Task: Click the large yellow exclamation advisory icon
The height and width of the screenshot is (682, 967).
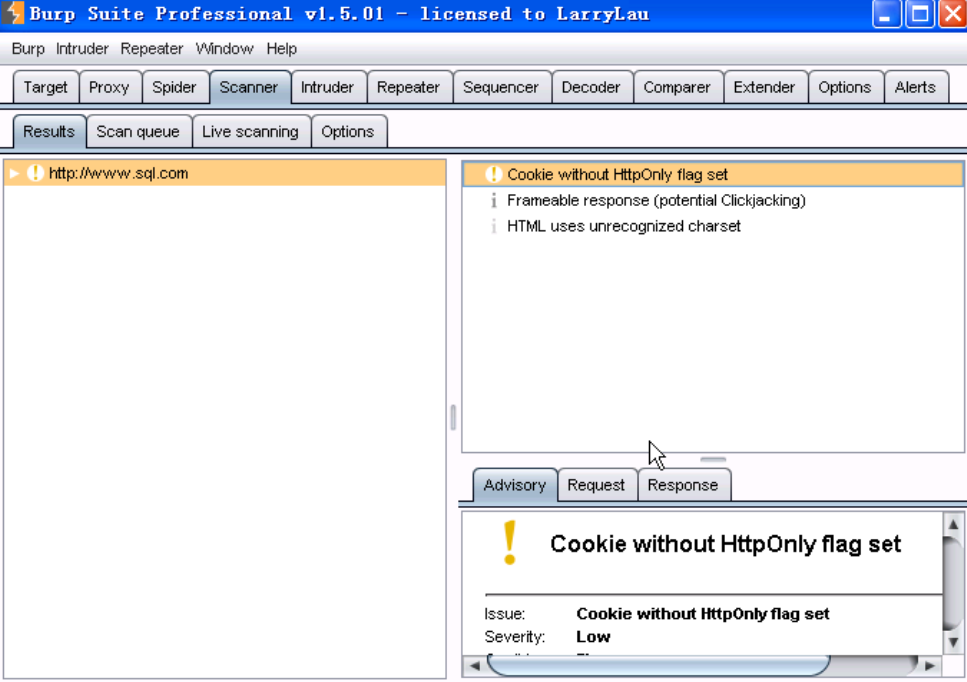Action: (x=509, y=543)
